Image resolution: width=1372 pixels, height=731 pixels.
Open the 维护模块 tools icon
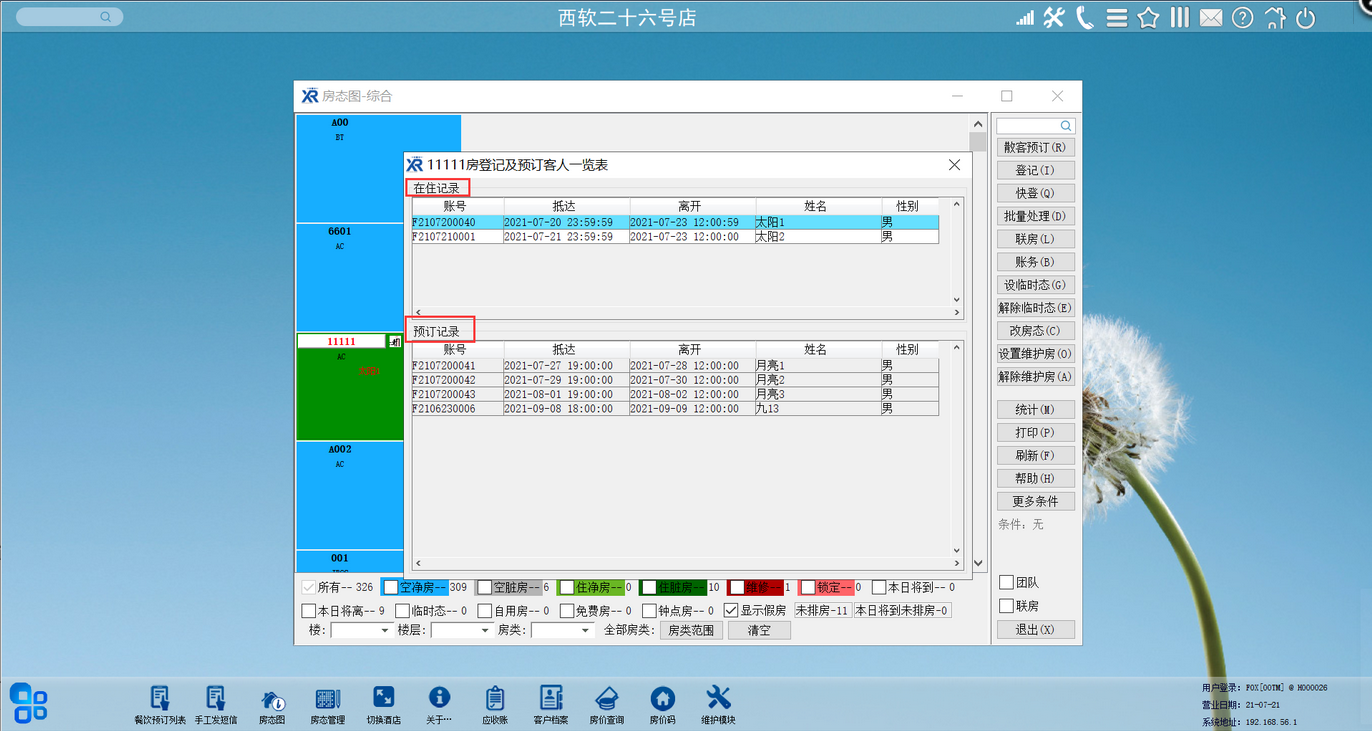click(x=718, y=698)
